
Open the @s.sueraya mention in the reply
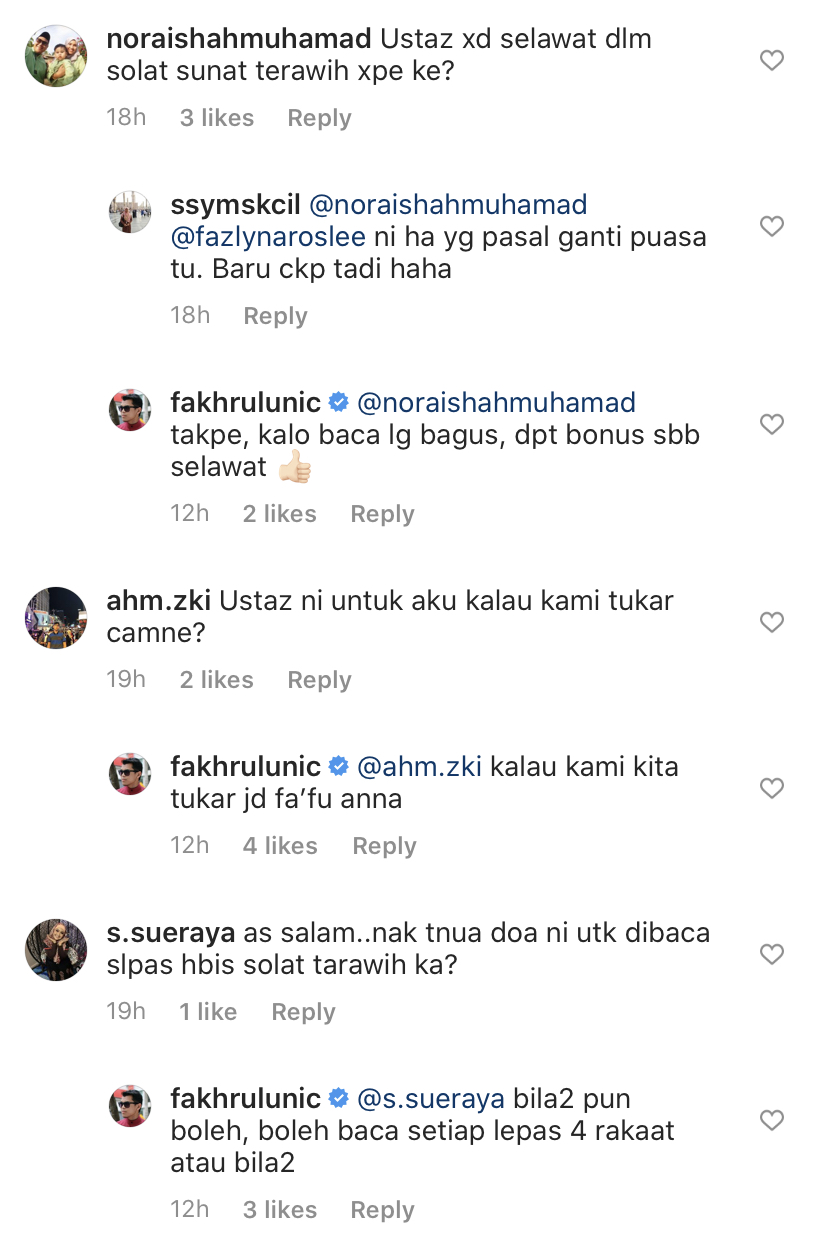[x=431, y=1099]
